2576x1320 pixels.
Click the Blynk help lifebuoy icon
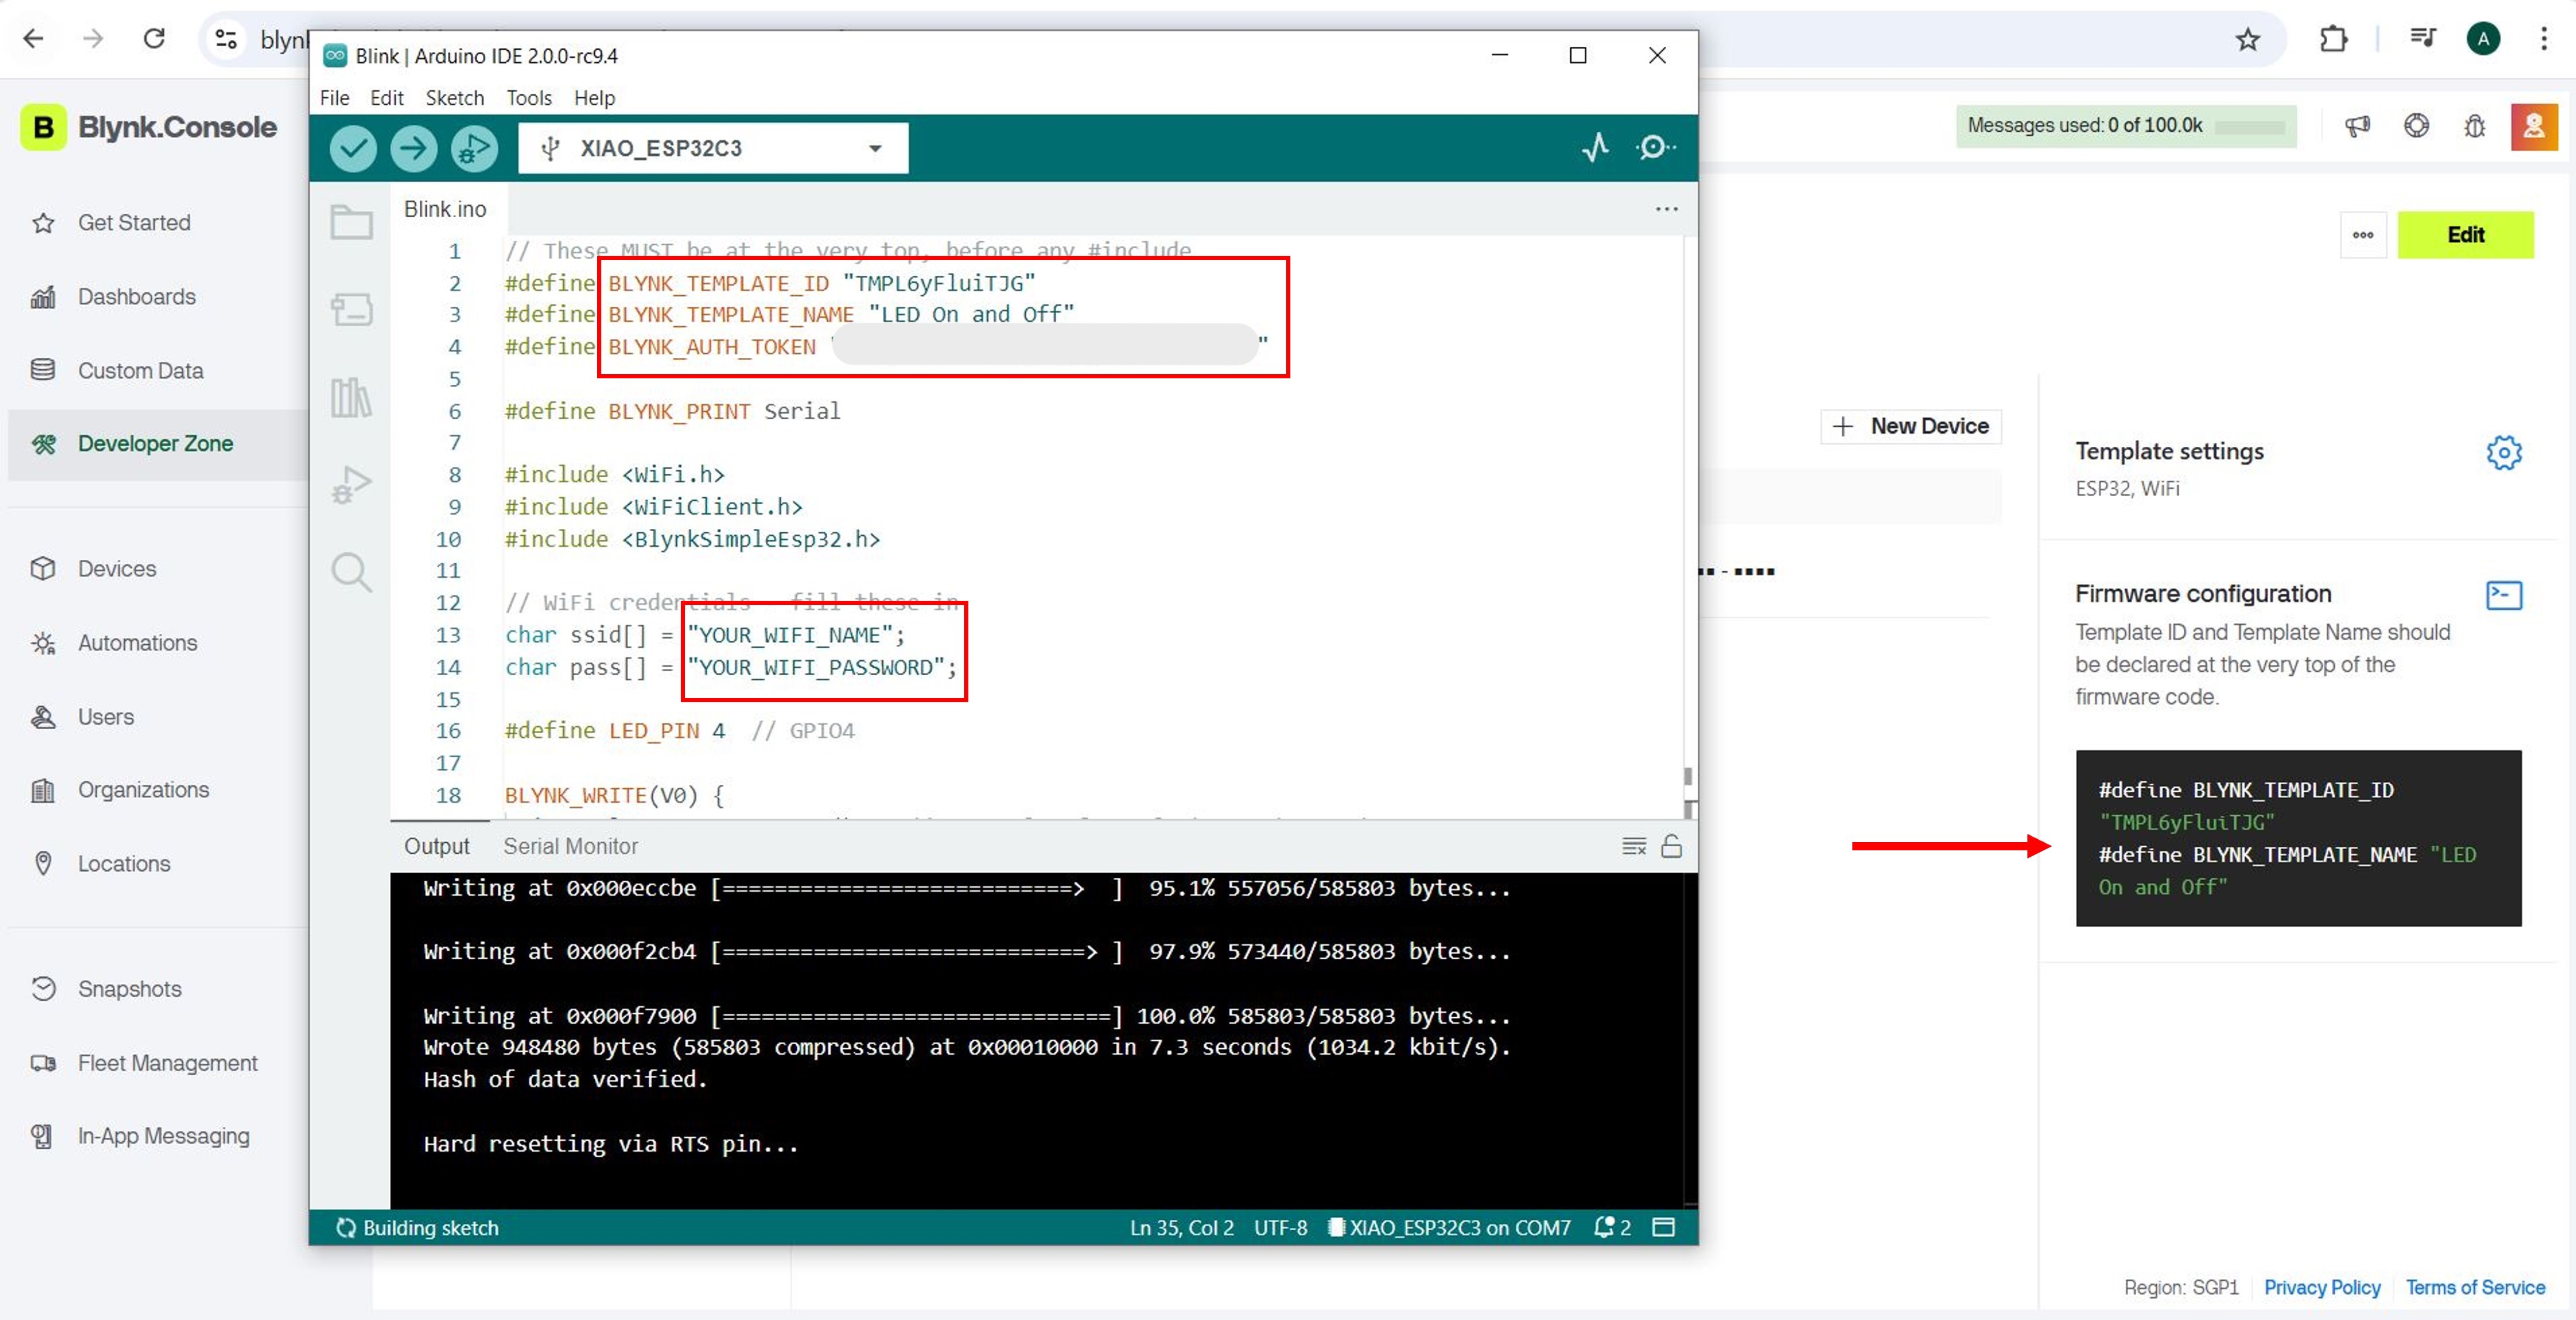pyautogui.click(x=2416, y=126)
